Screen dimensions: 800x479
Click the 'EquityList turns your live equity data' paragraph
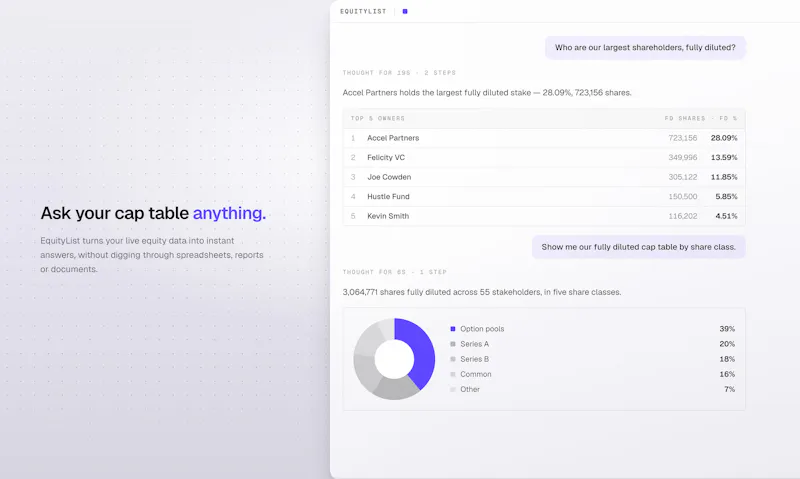pos(152,255)
